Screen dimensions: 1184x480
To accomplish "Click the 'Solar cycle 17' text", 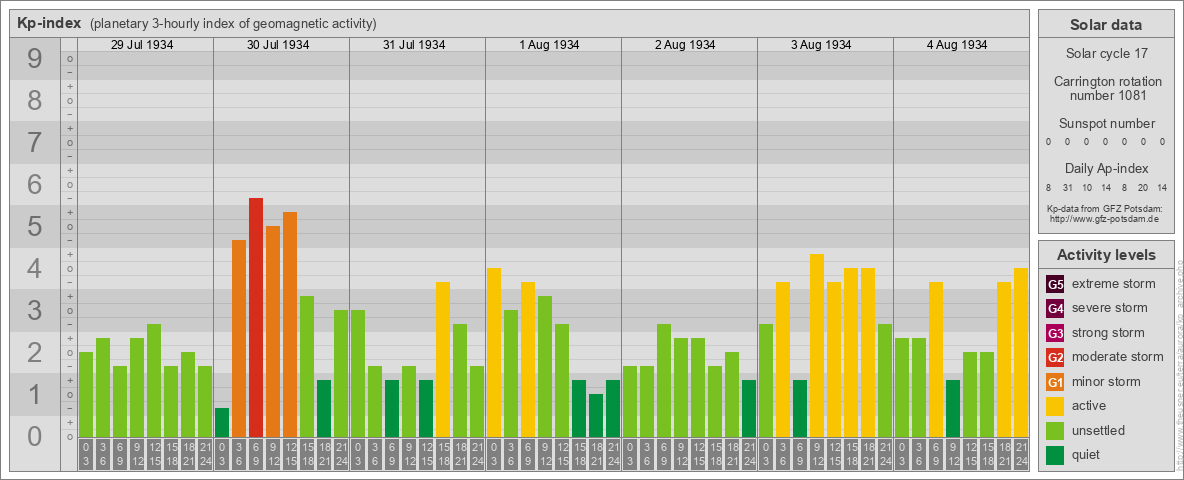I will 1105,54.
